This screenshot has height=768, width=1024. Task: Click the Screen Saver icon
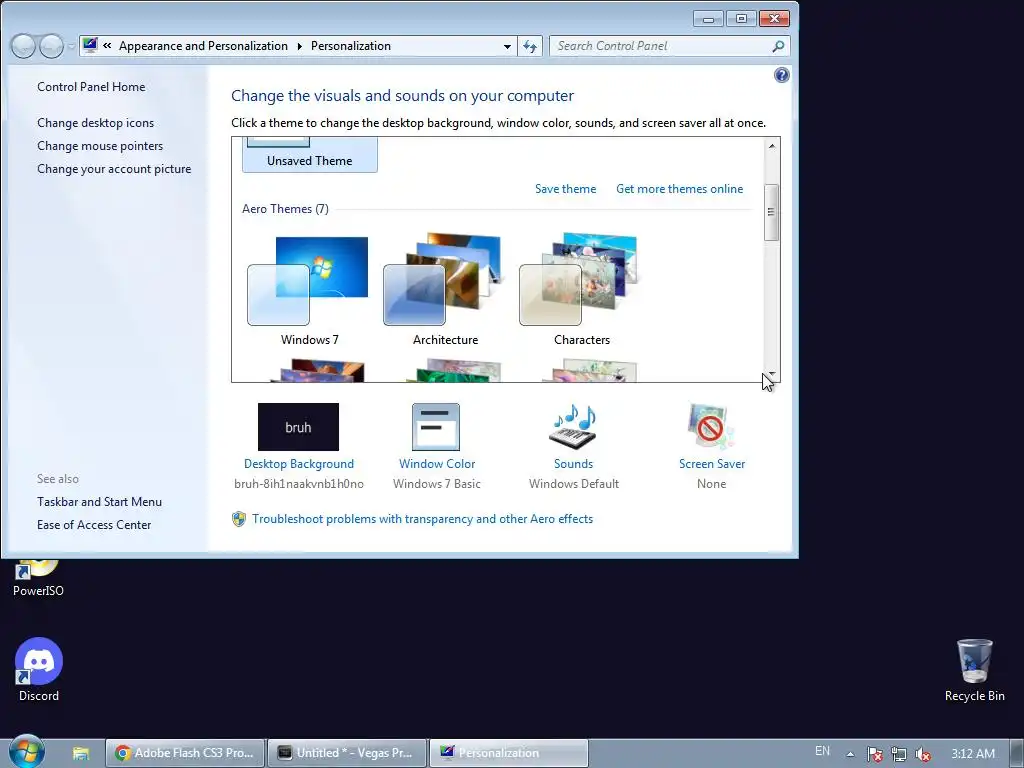point(711,426)
